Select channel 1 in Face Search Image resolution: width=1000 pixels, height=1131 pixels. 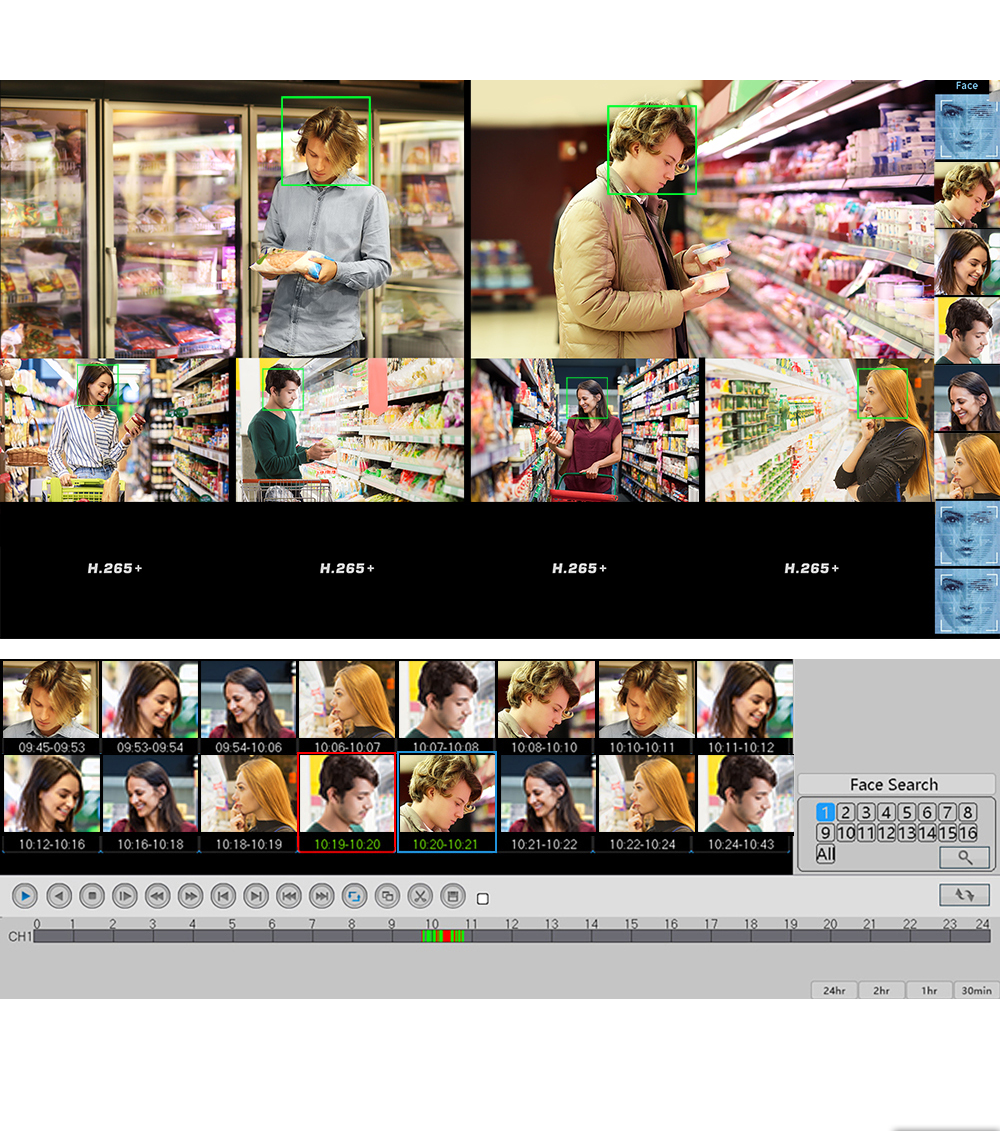click(x=825, y=812)
